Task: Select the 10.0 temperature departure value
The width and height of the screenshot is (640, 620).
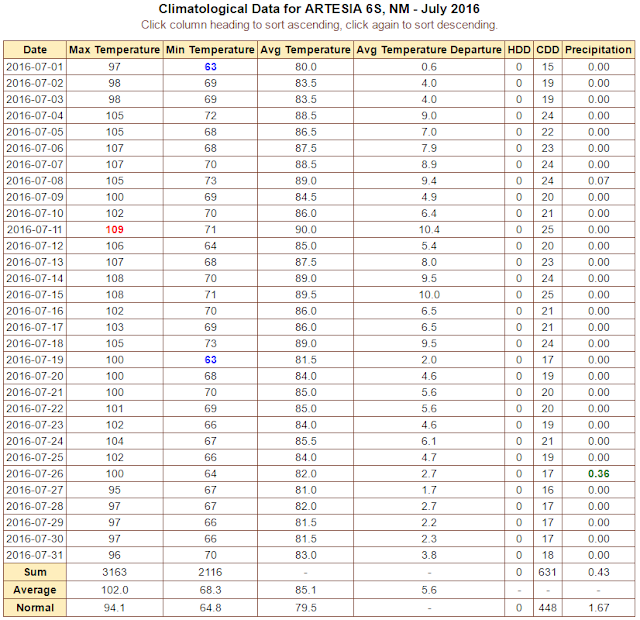Action: pos(429,295)
